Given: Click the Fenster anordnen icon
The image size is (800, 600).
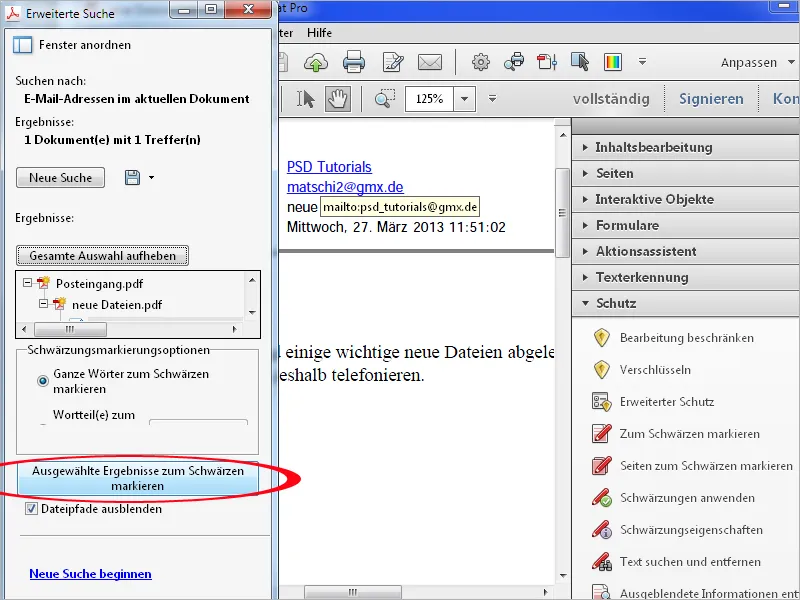Looking at the screenshot, I should pos(22,45).
